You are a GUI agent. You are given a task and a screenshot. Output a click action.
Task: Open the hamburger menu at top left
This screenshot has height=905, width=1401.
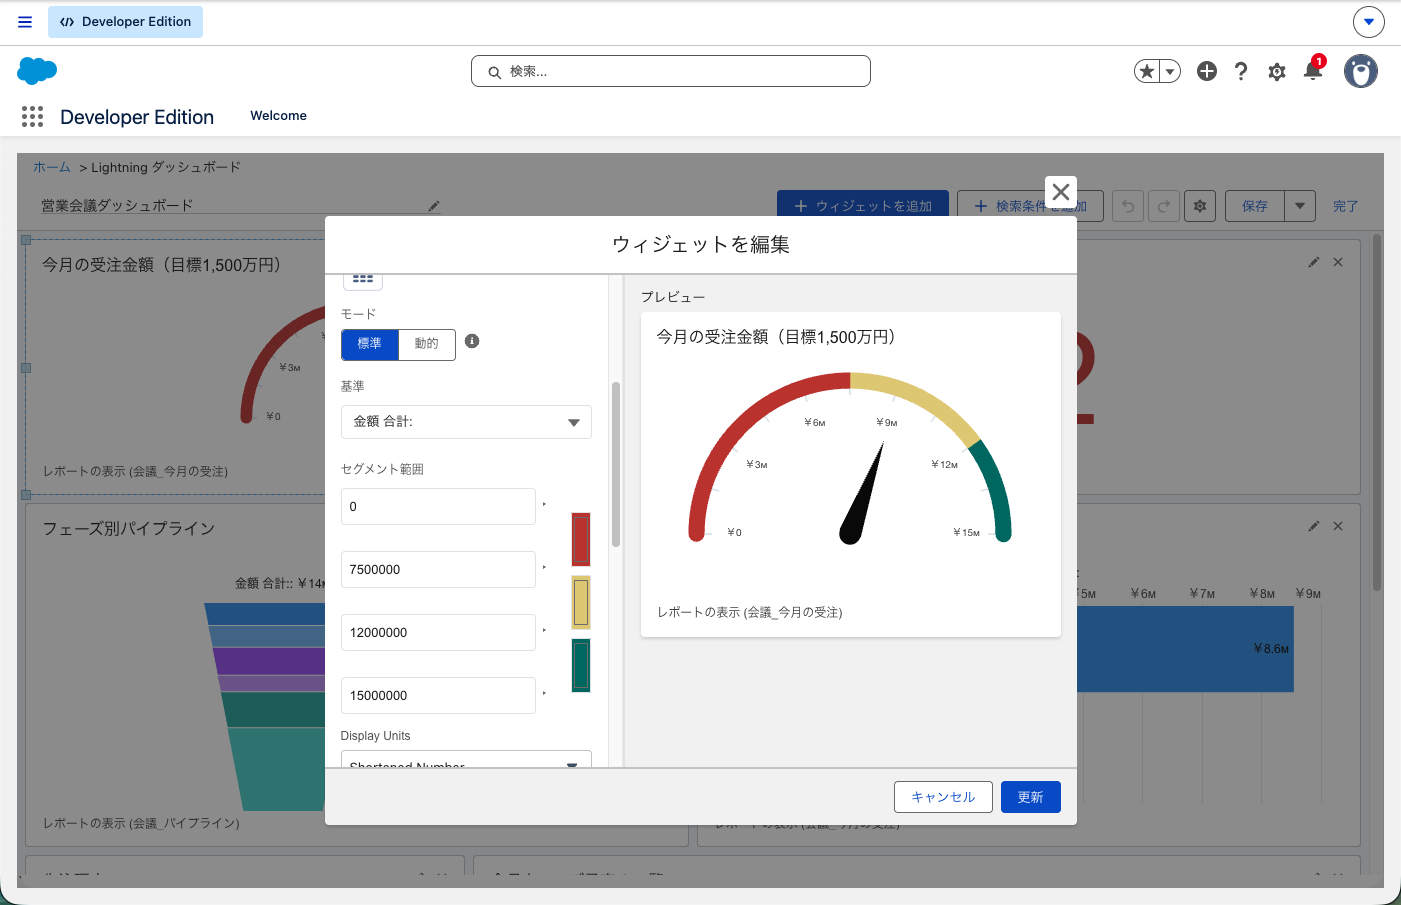[25, 22]
